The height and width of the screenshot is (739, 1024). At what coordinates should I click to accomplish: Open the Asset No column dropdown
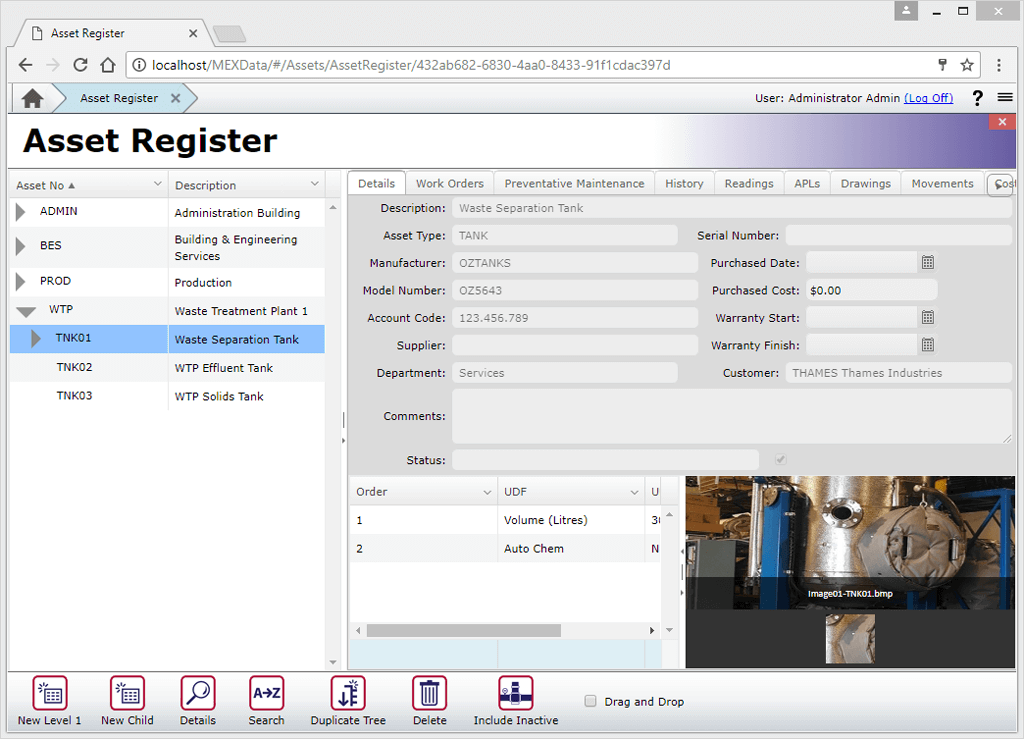158,184
